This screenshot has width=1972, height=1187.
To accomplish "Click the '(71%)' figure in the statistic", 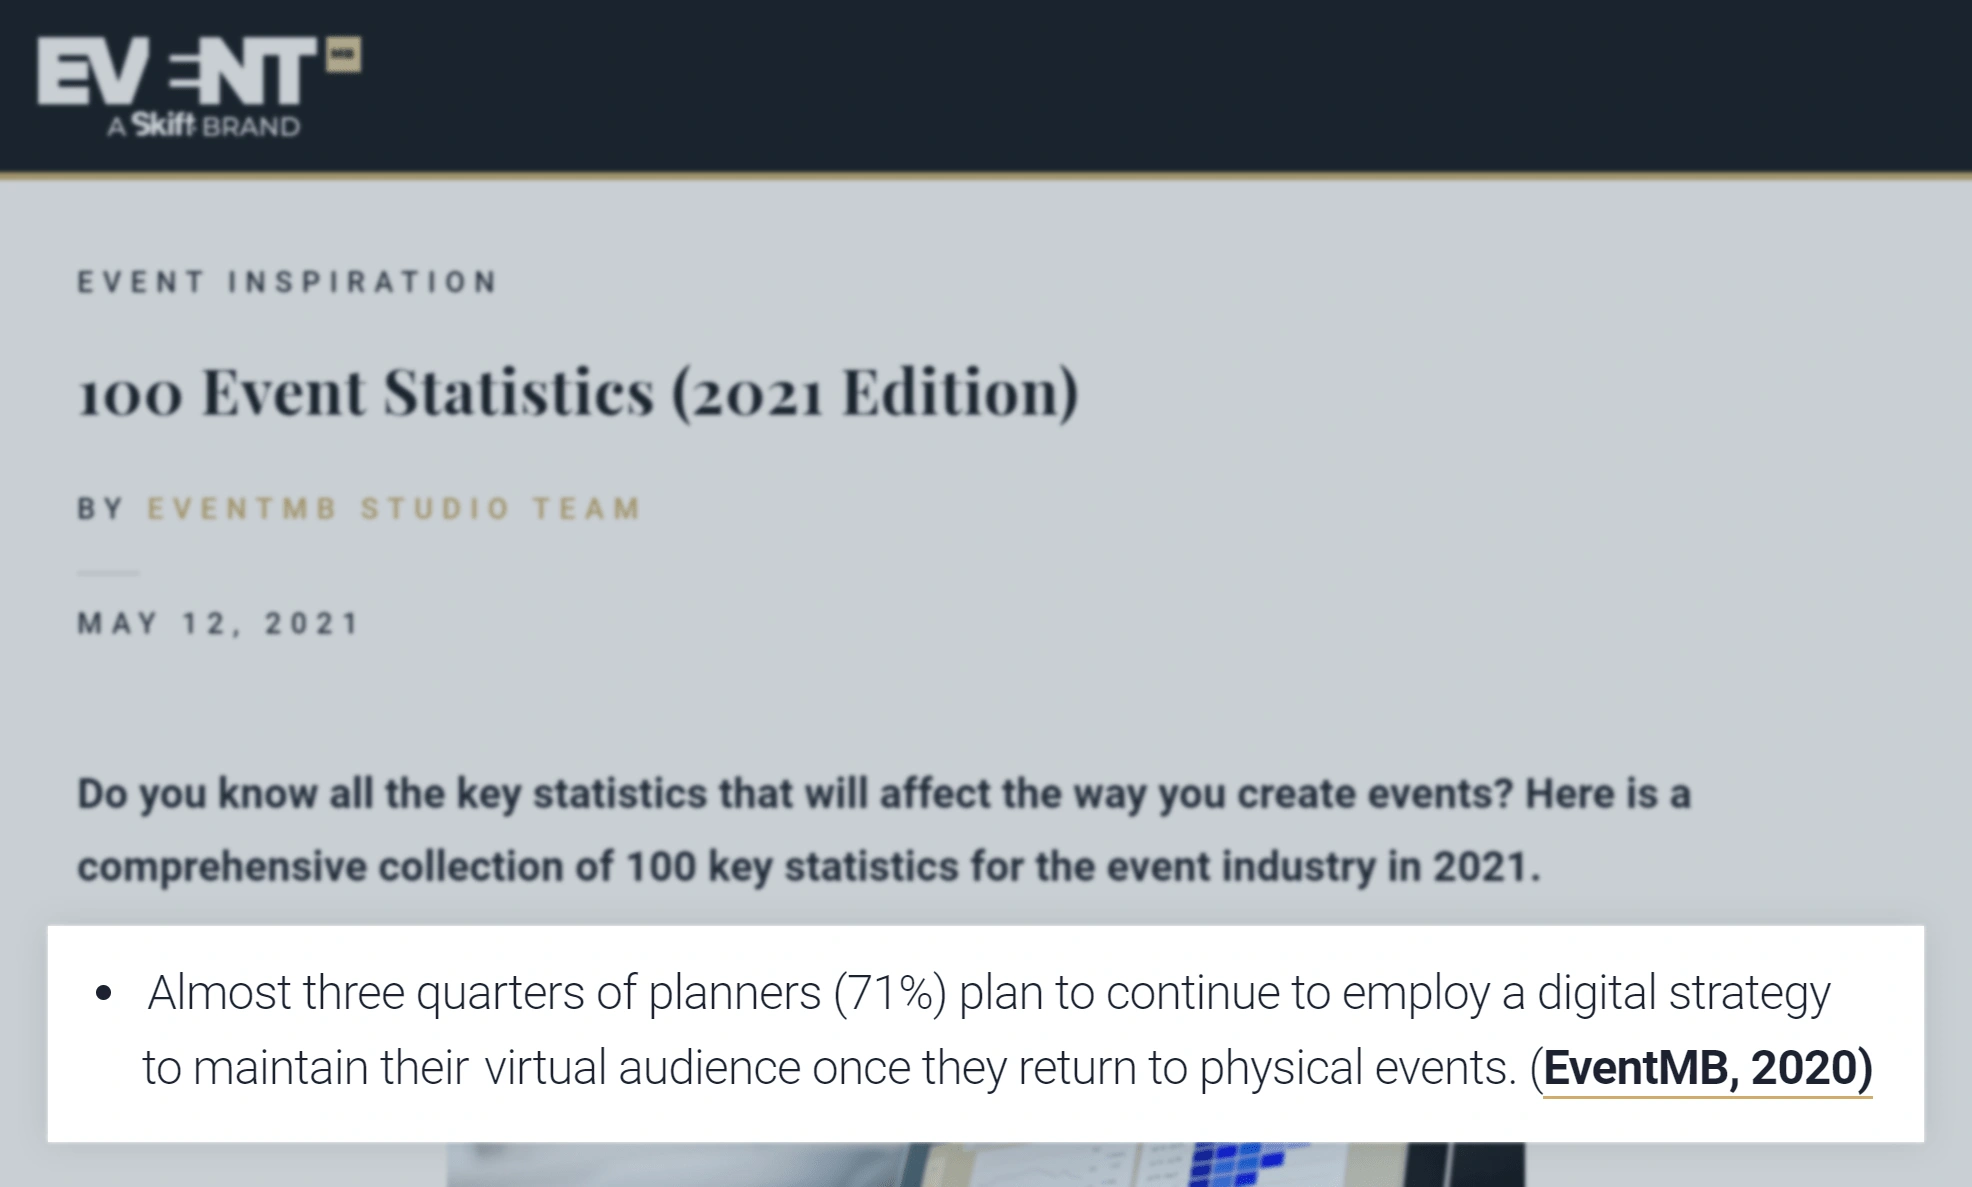I will point(890,993).
